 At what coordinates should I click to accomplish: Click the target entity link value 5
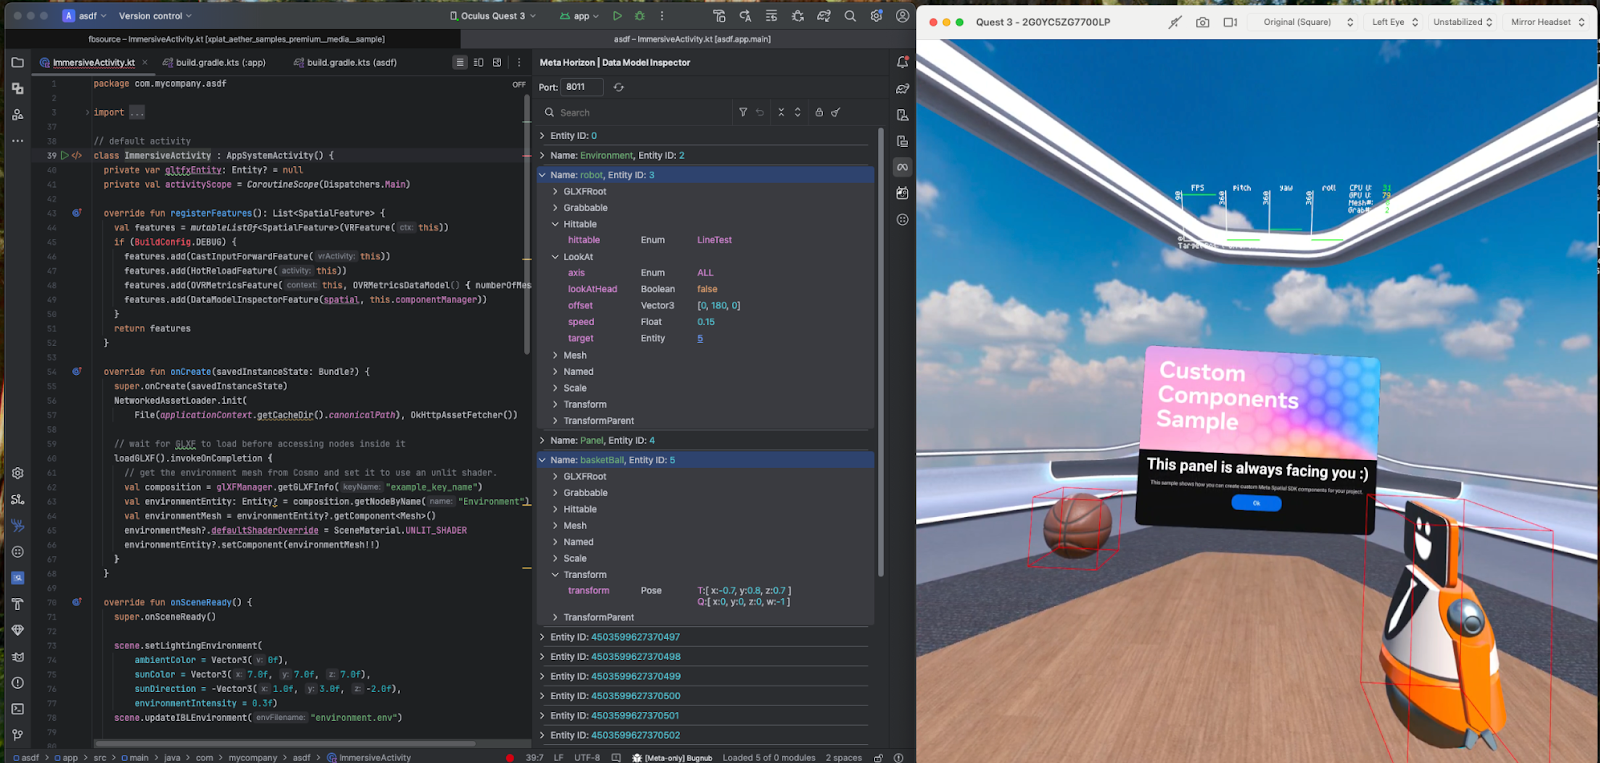[700, 338]
